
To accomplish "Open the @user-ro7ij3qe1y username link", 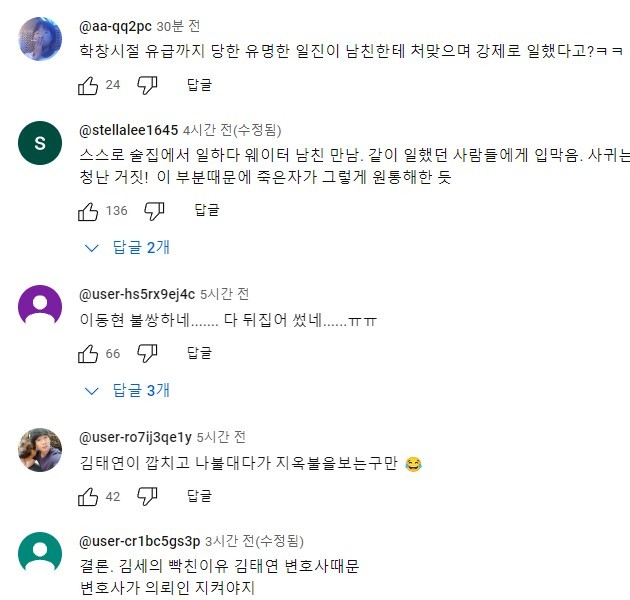I will click(135, 437).
